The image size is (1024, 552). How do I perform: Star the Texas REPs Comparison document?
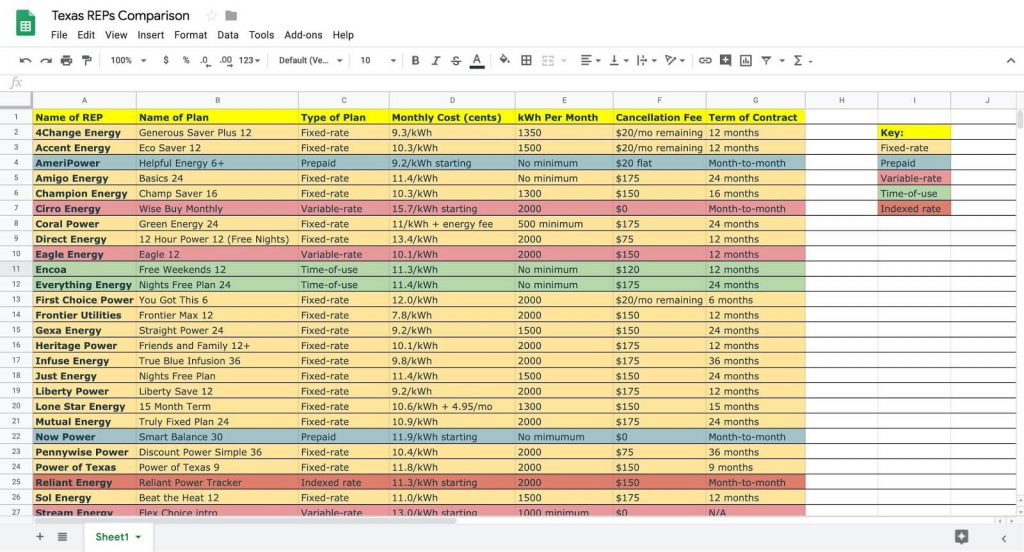pyautogui.click(x=211, y=16)
